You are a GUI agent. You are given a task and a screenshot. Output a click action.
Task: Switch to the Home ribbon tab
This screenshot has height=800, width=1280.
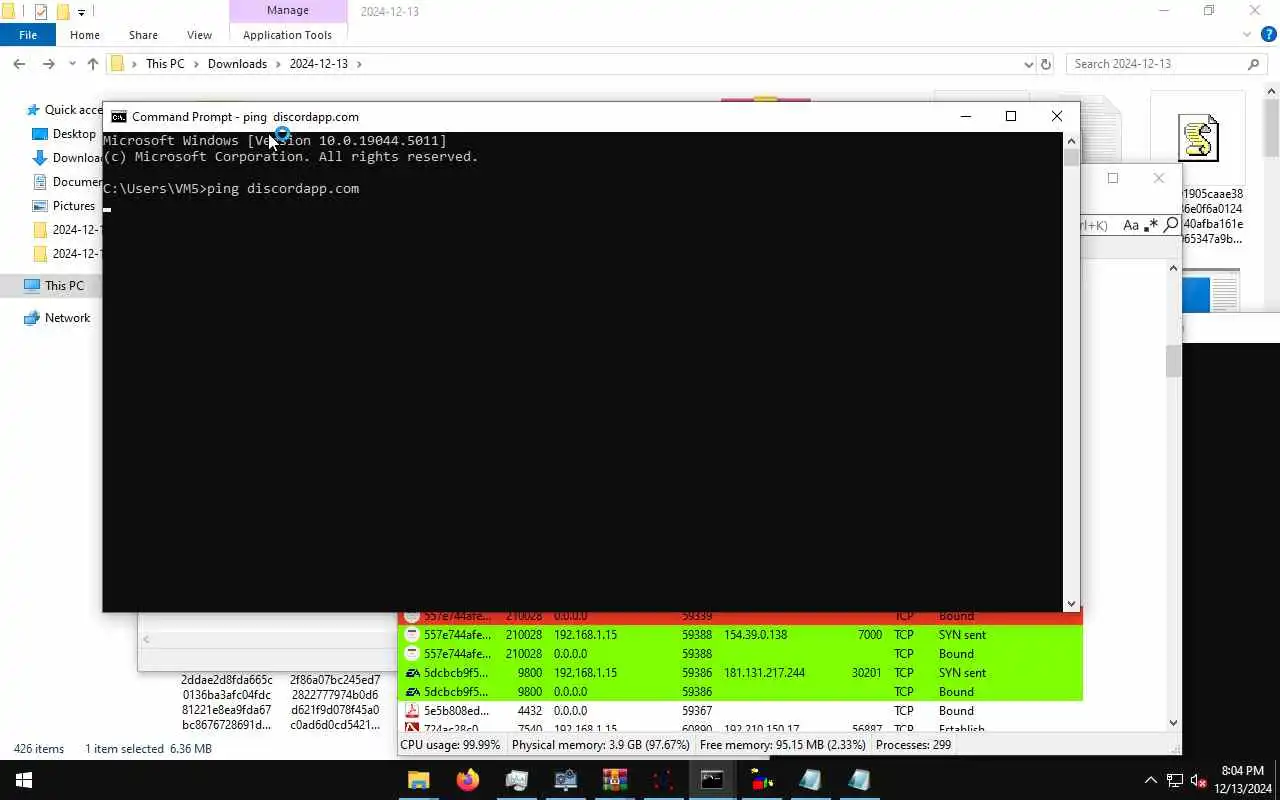point(85,35)
